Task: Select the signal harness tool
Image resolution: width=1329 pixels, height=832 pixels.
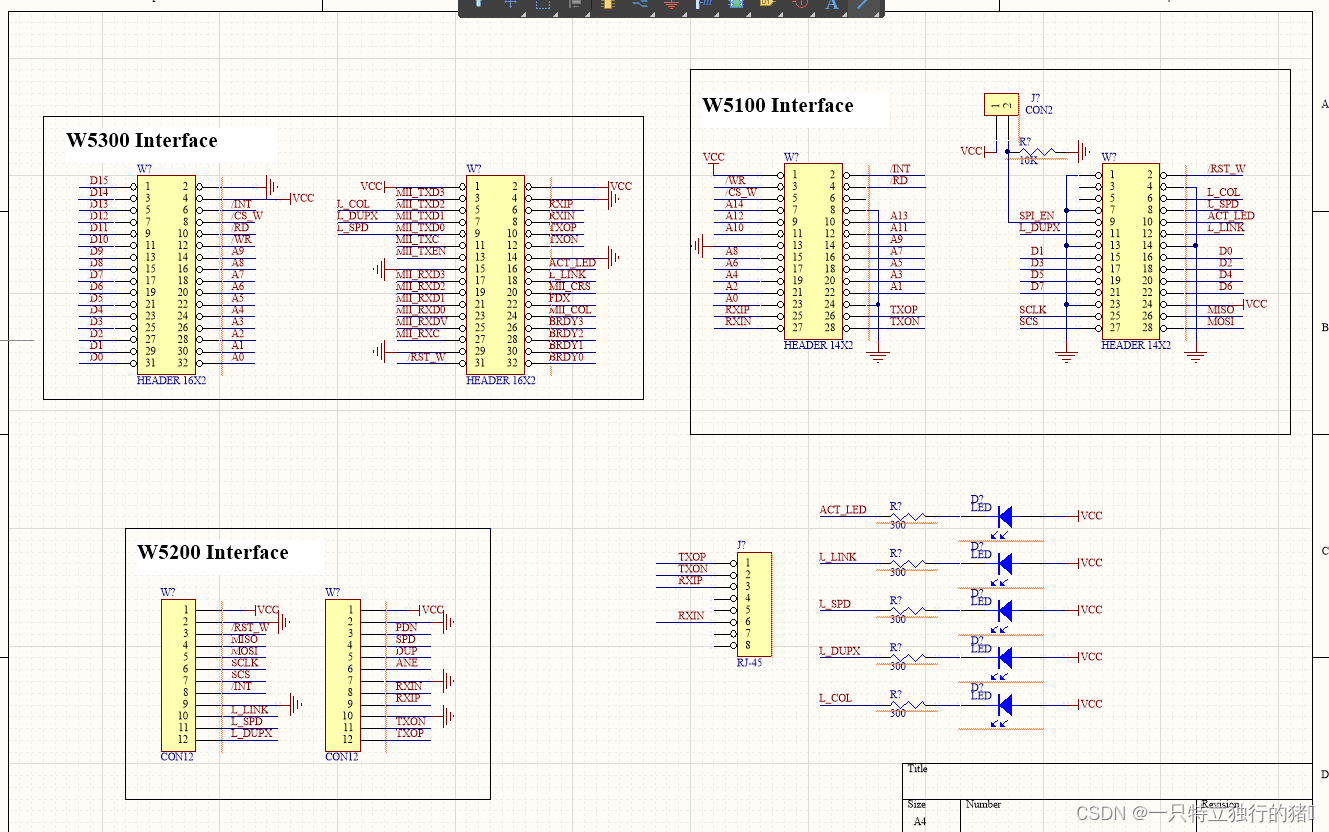Action: tap(703, 5)
